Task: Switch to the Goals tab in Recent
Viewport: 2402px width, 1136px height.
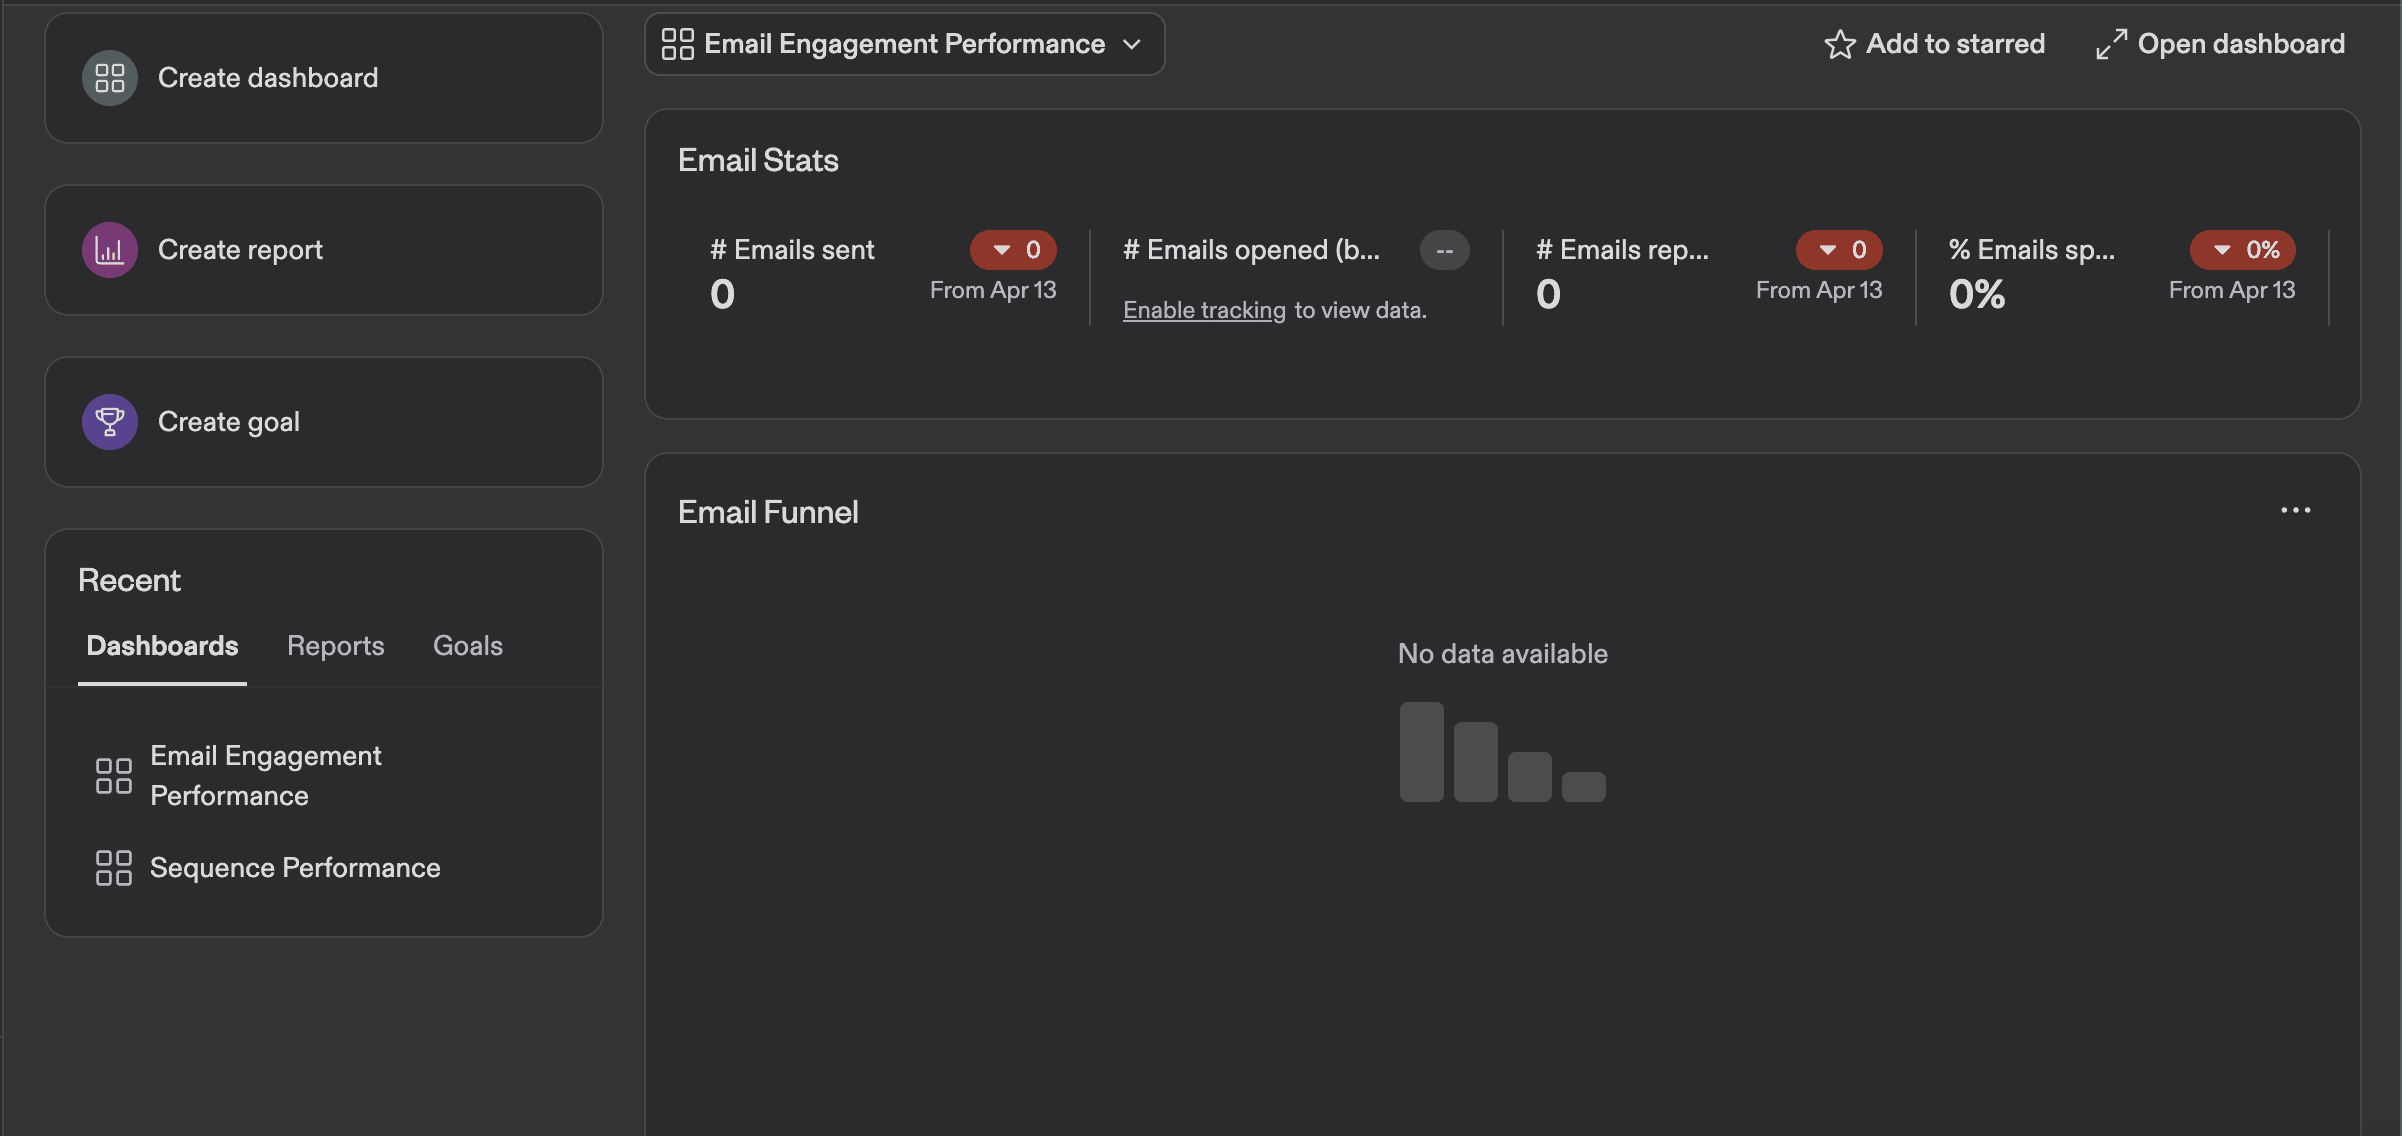Action: coord(467,645)
